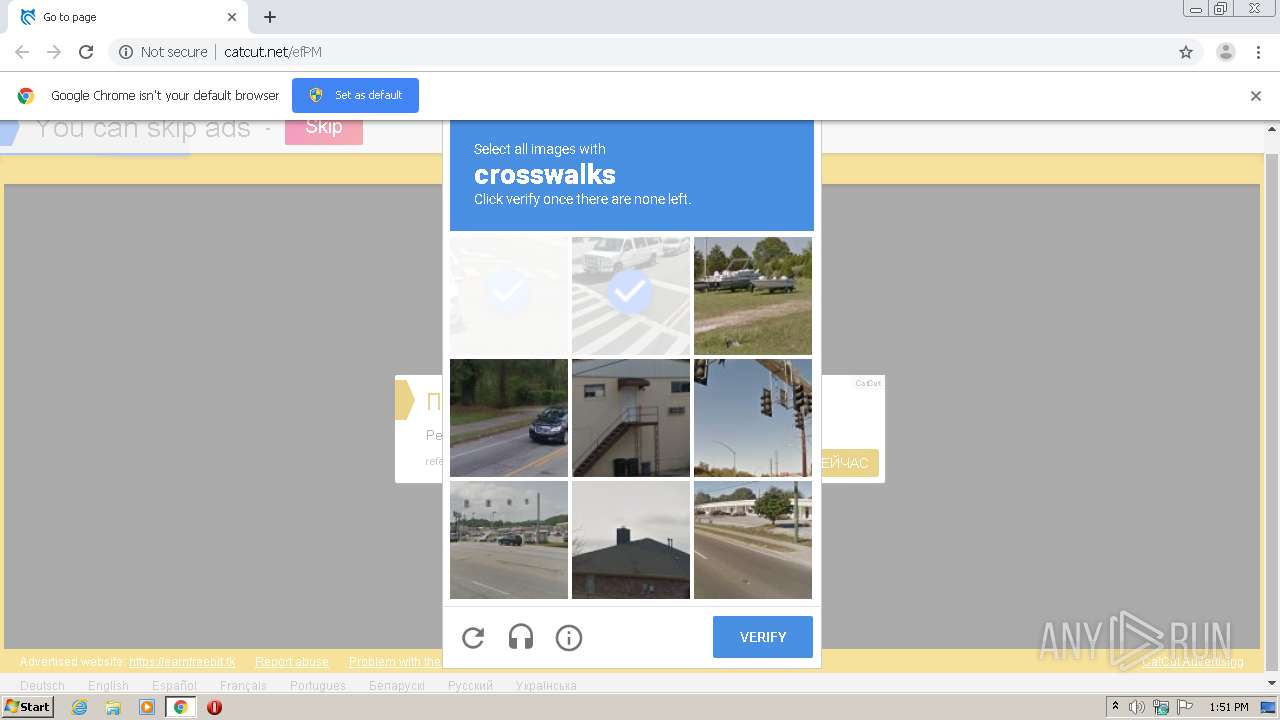The image size is (1280, 720).
Task: Switch language to Беларускі
Action: coord(397,686)
